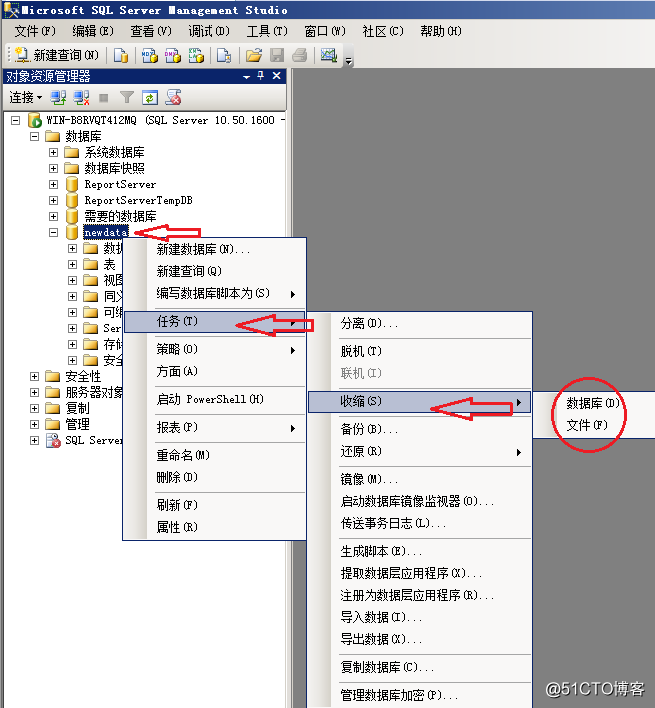Select the ReportServer database in the tree
655x708 pixels.
pyautogui.click(x=120, y=185)
